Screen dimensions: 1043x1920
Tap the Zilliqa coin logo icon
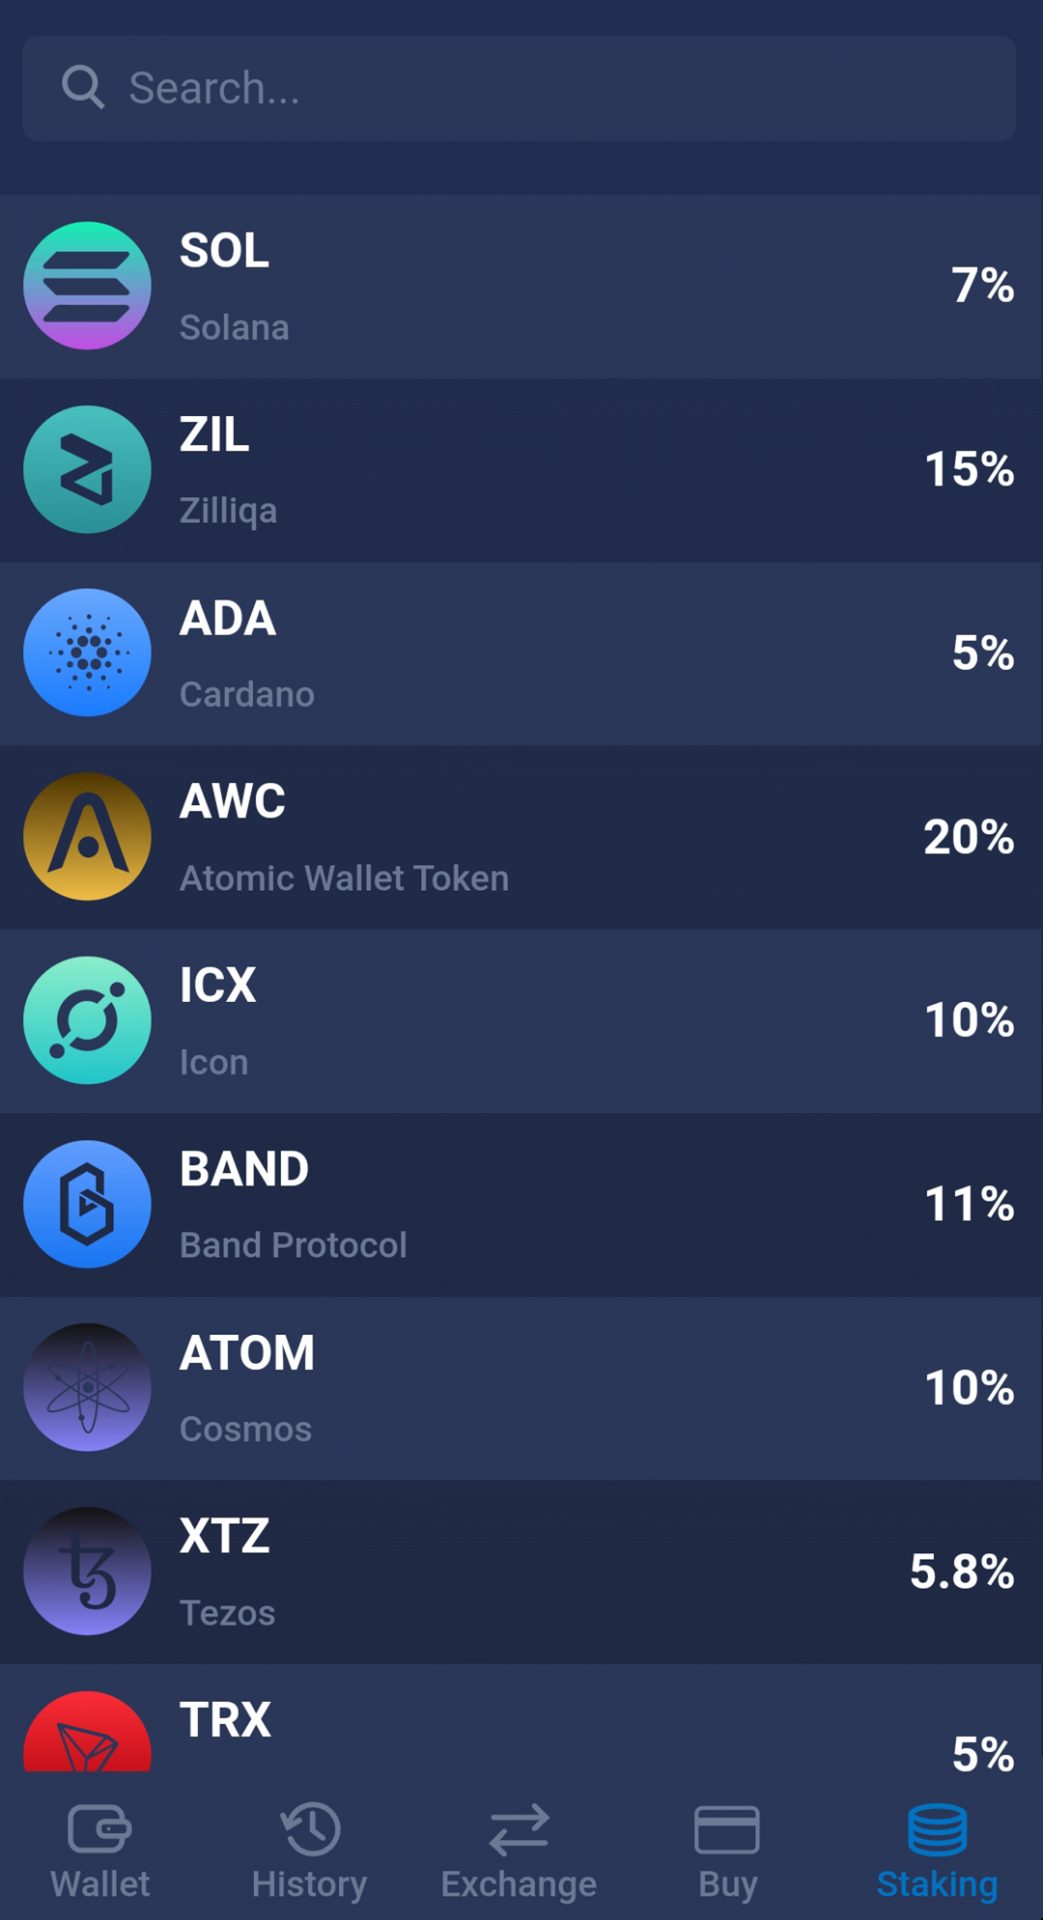click(x=88, y=469)
